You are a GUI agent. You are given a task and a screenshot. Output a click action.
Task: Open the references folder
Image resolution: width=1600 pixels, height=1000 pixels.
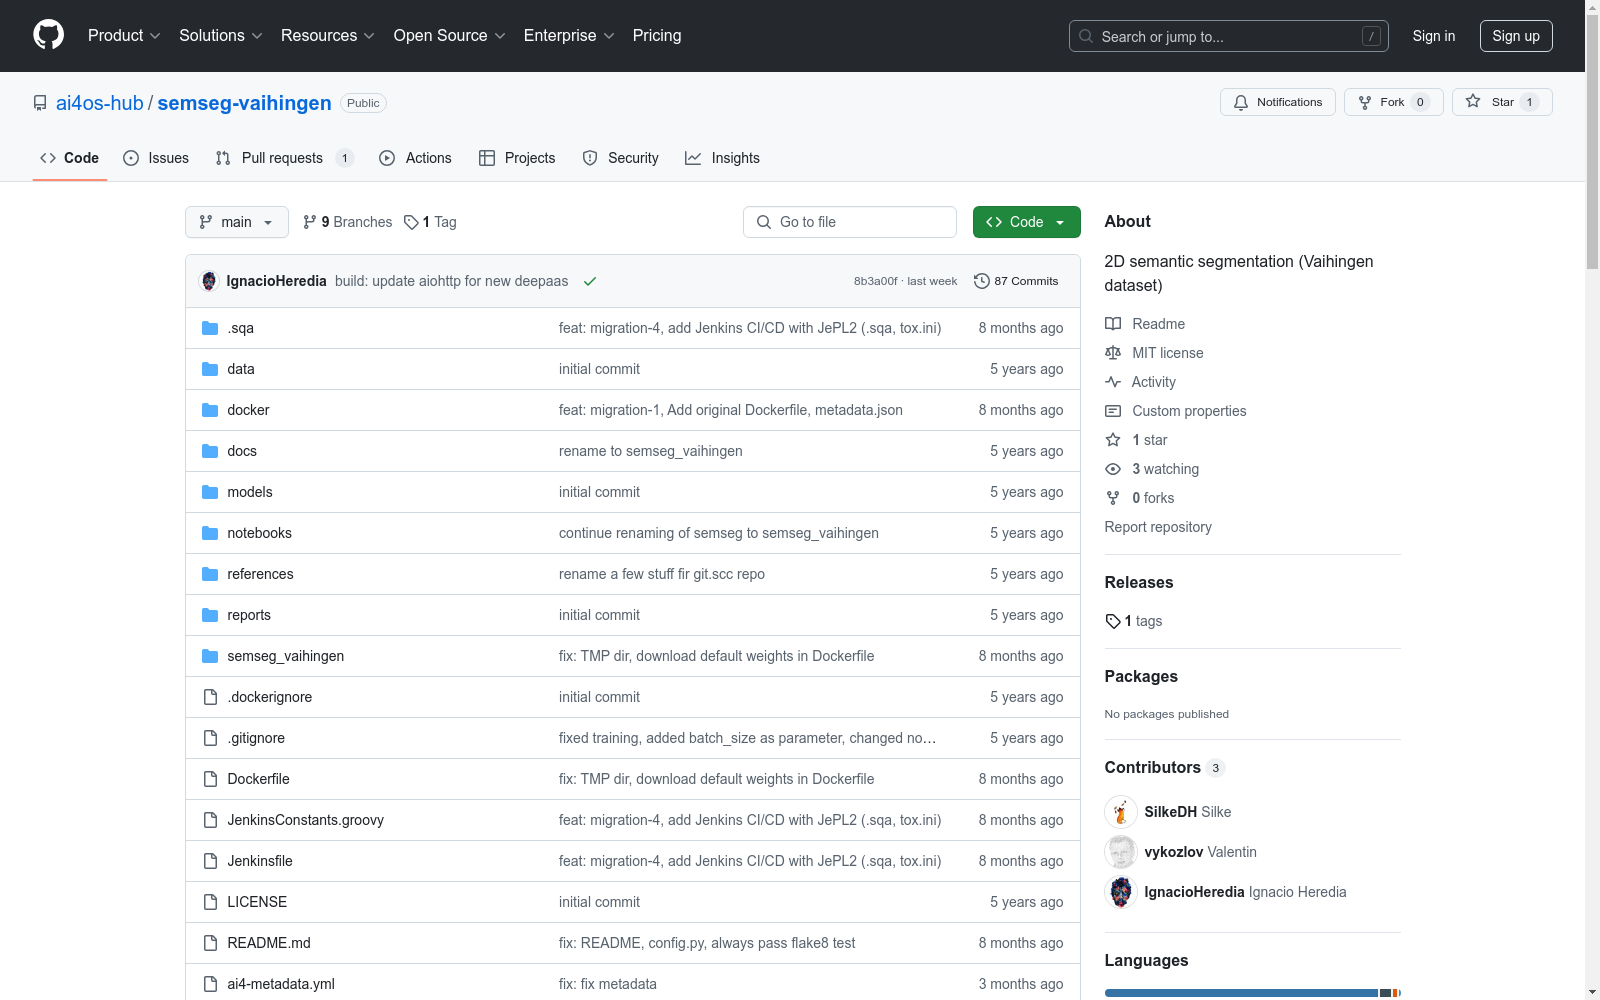click(x=260, y=574)
